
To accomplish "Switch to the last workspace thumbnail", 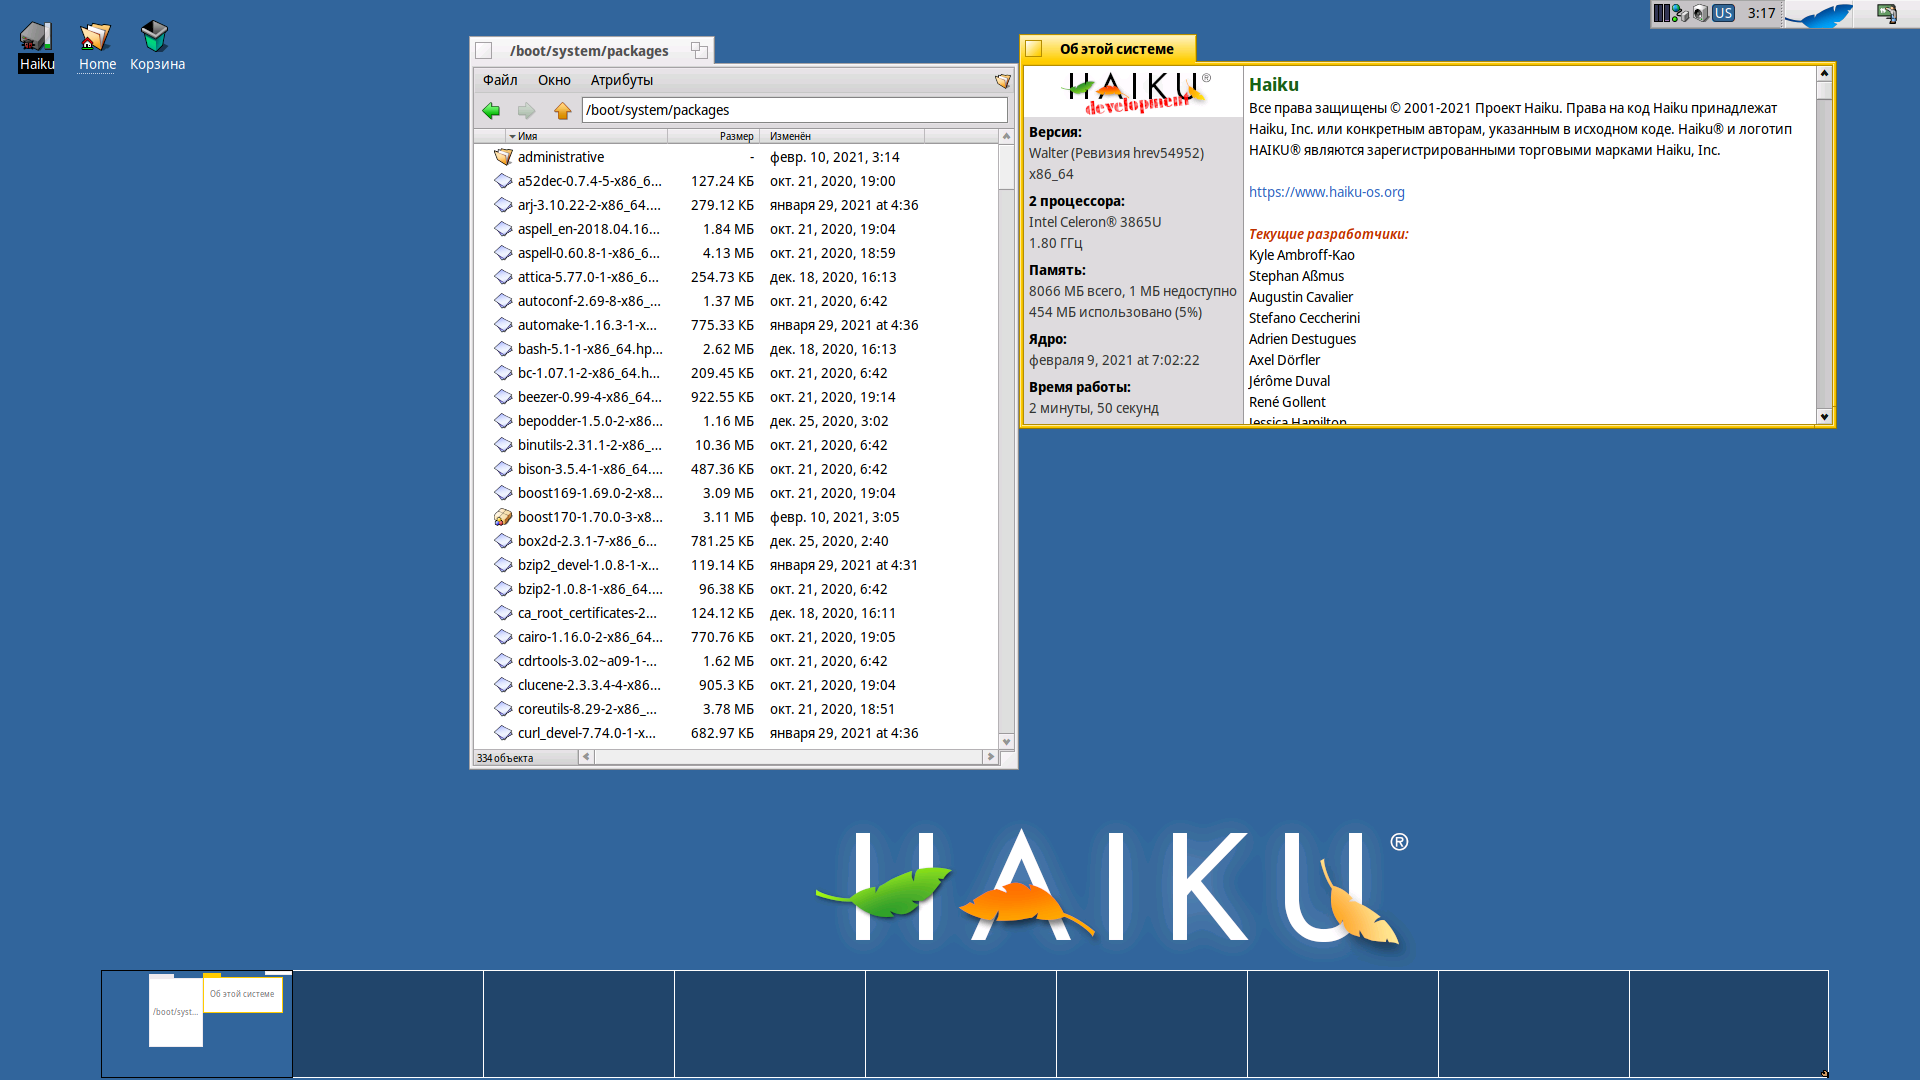I will (x=1728, y=1023).
